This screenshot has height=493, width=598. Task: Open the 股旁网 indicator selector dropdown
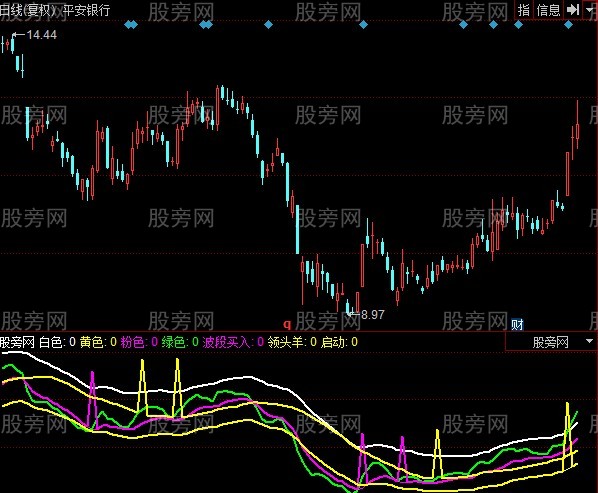point(551,342)
